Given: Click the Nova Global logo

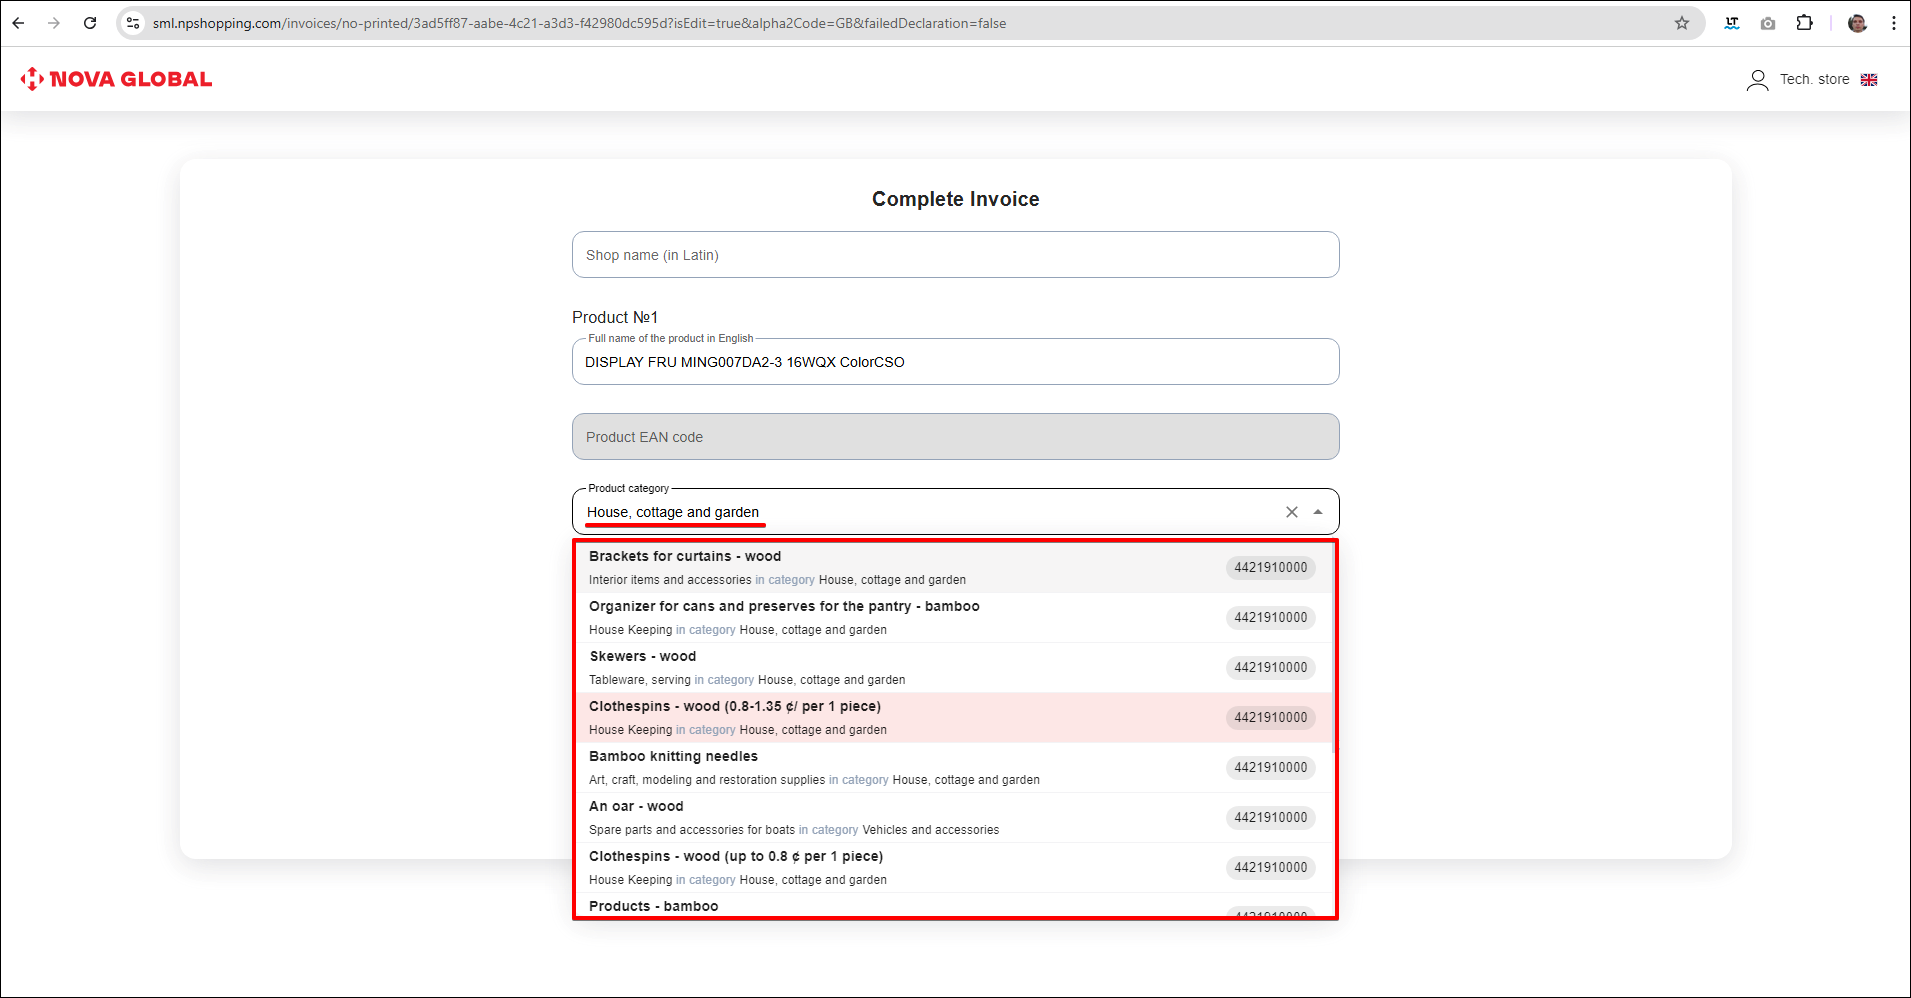Looking at the screenshot, I should [x=116, y=79].
